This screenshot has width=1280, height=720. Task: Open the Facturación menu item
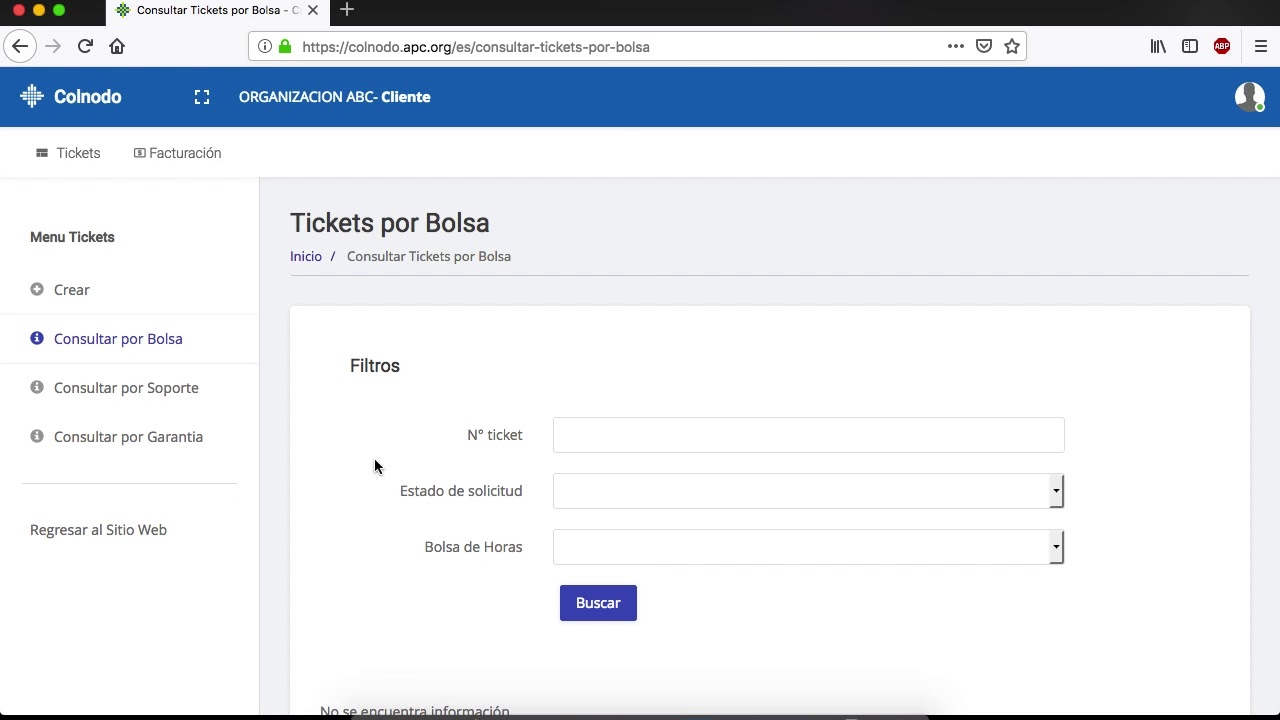click(x=178, y=153)
